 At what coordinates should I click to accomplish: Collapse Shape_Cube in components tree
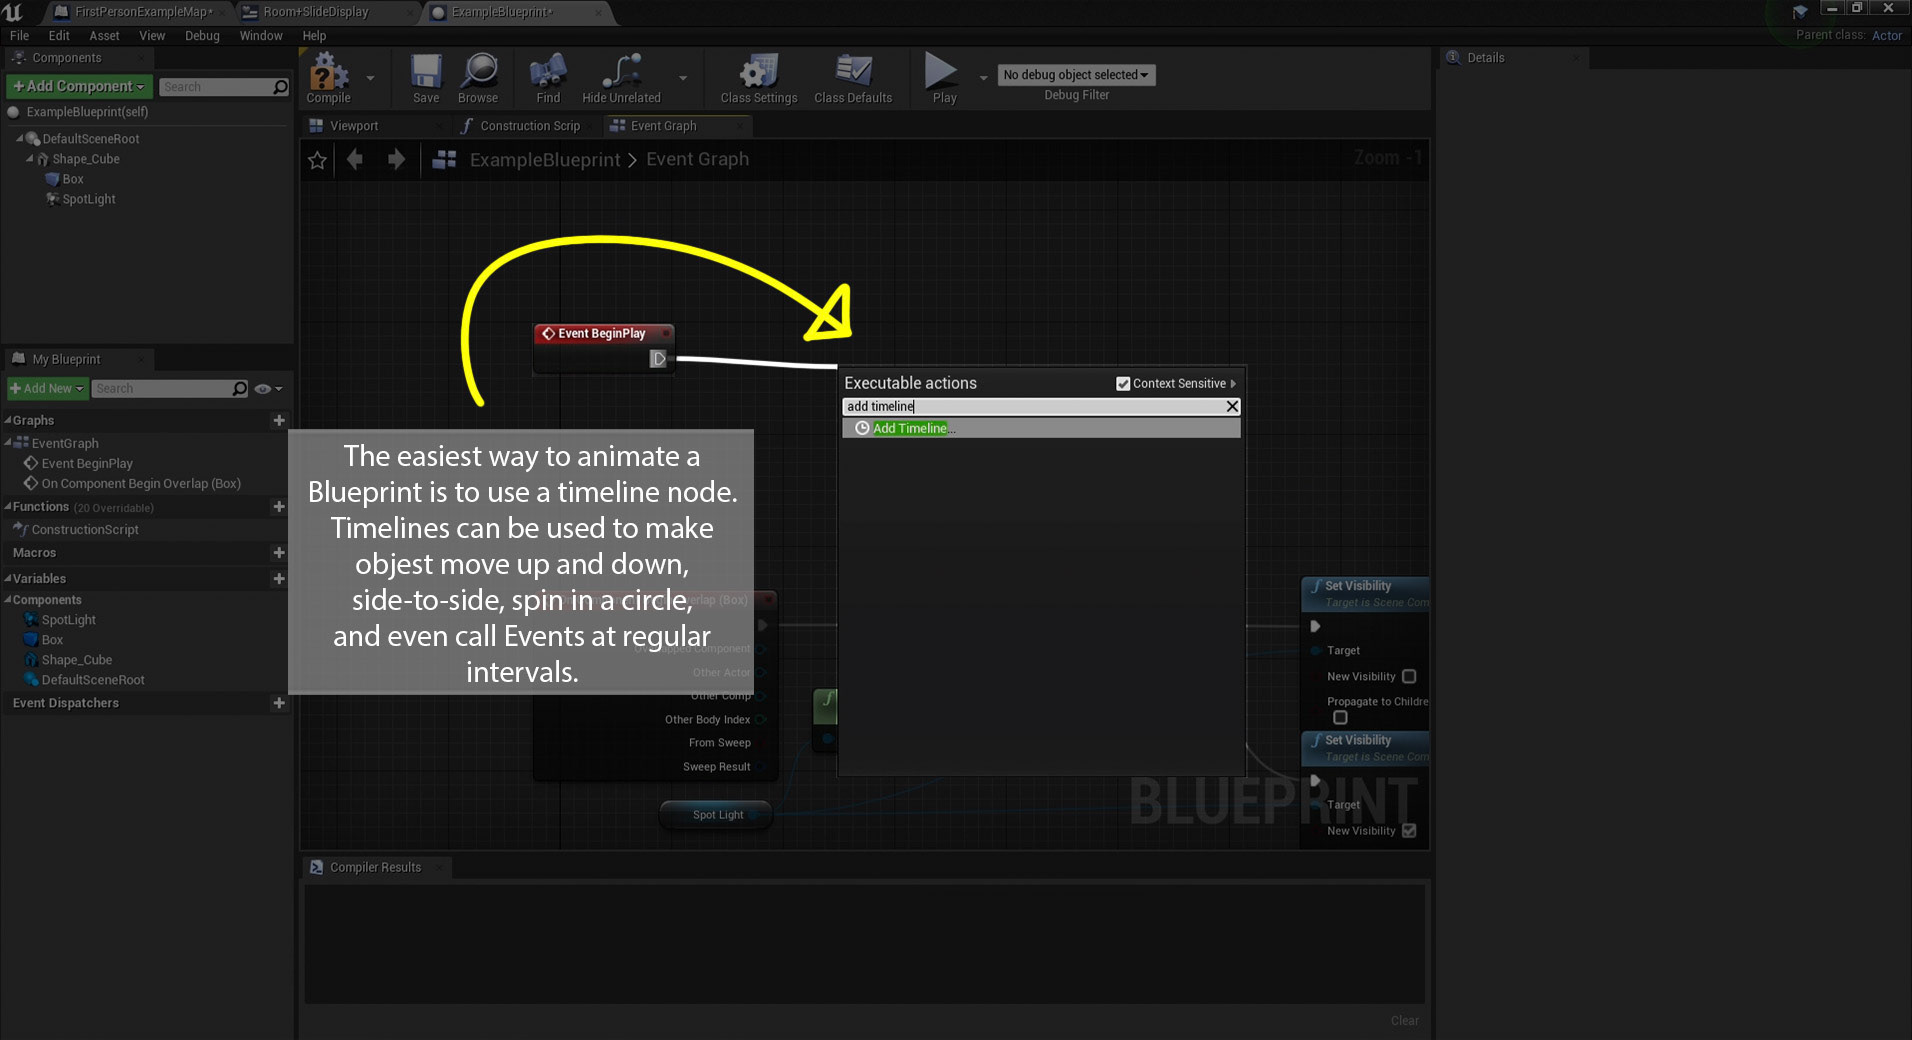[30, 158]
